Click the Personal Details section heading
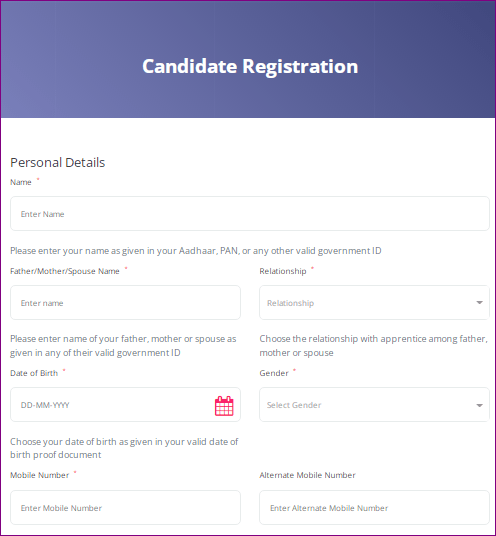Screen dimensions: 496x536 (57, 162)
